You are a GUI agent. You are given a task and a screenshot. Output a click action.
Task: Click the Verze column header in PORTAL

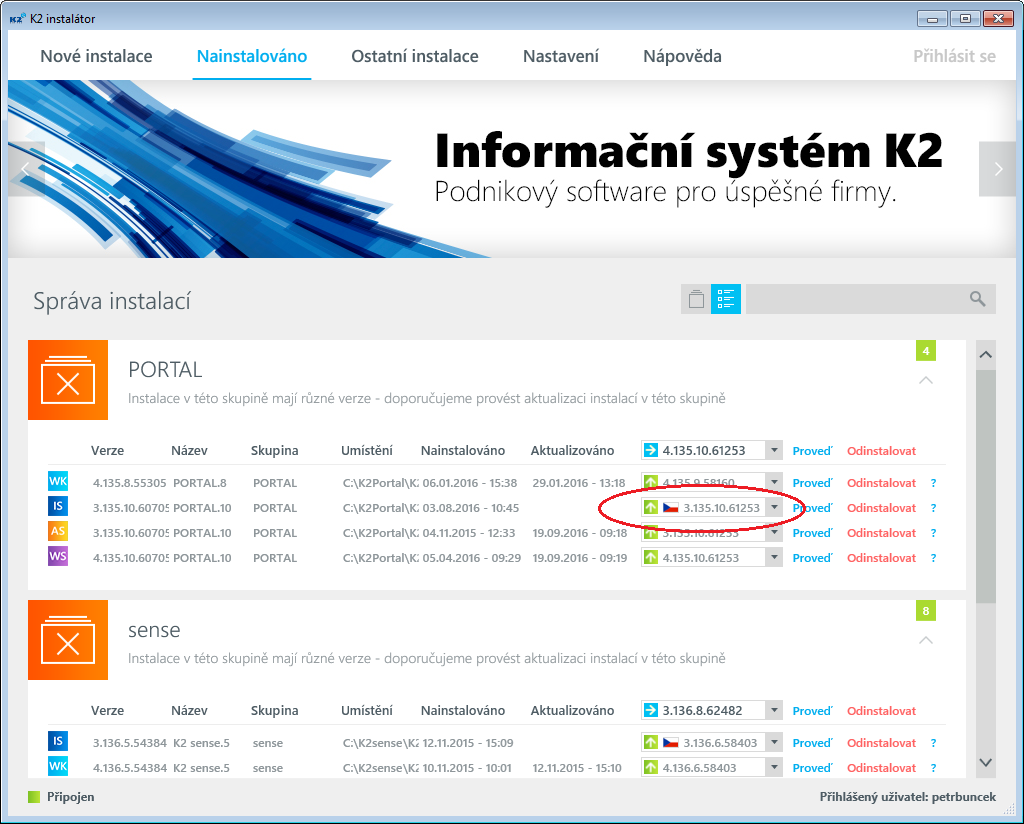tap(107, 451)
